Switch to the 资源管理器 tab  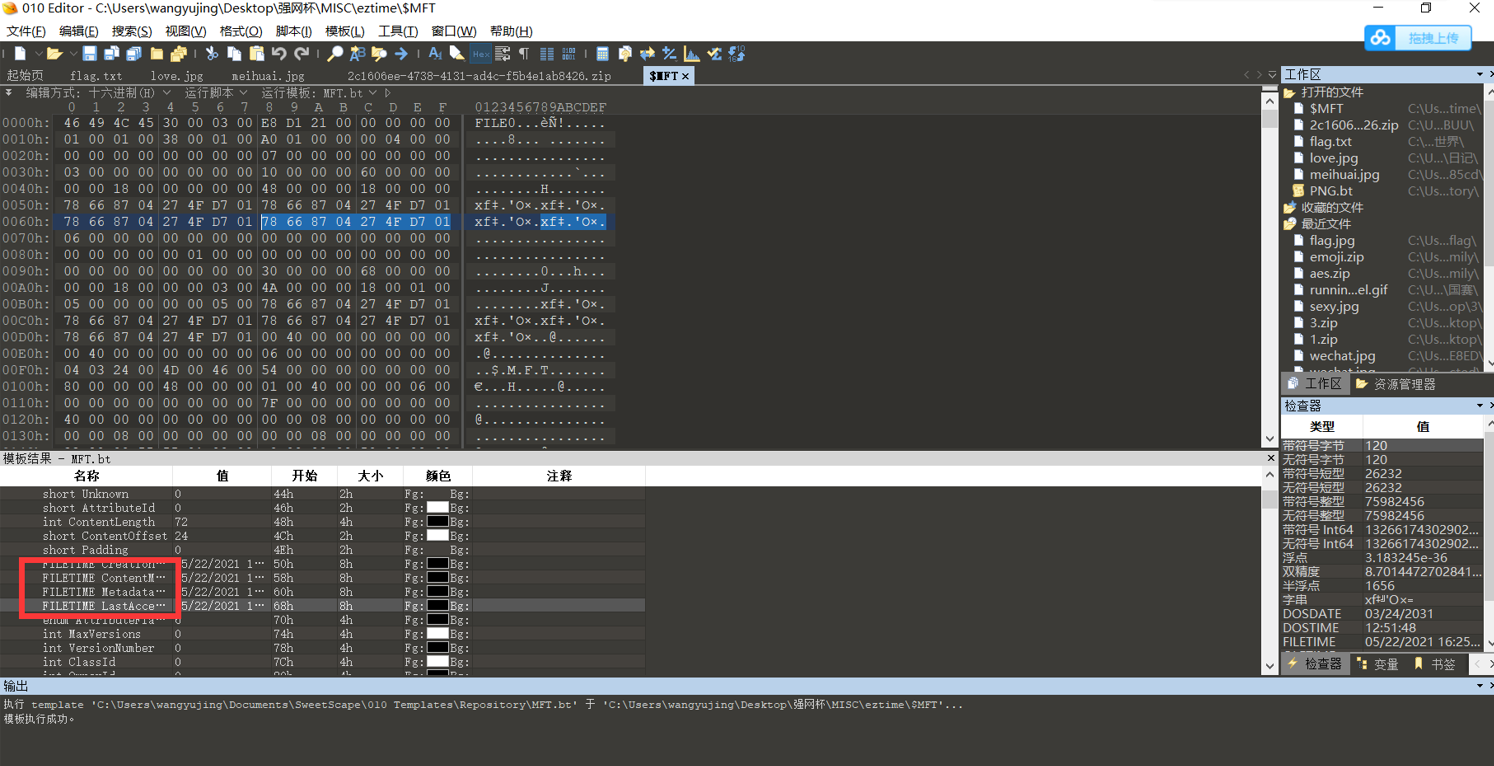click(x=1395, y=384)
